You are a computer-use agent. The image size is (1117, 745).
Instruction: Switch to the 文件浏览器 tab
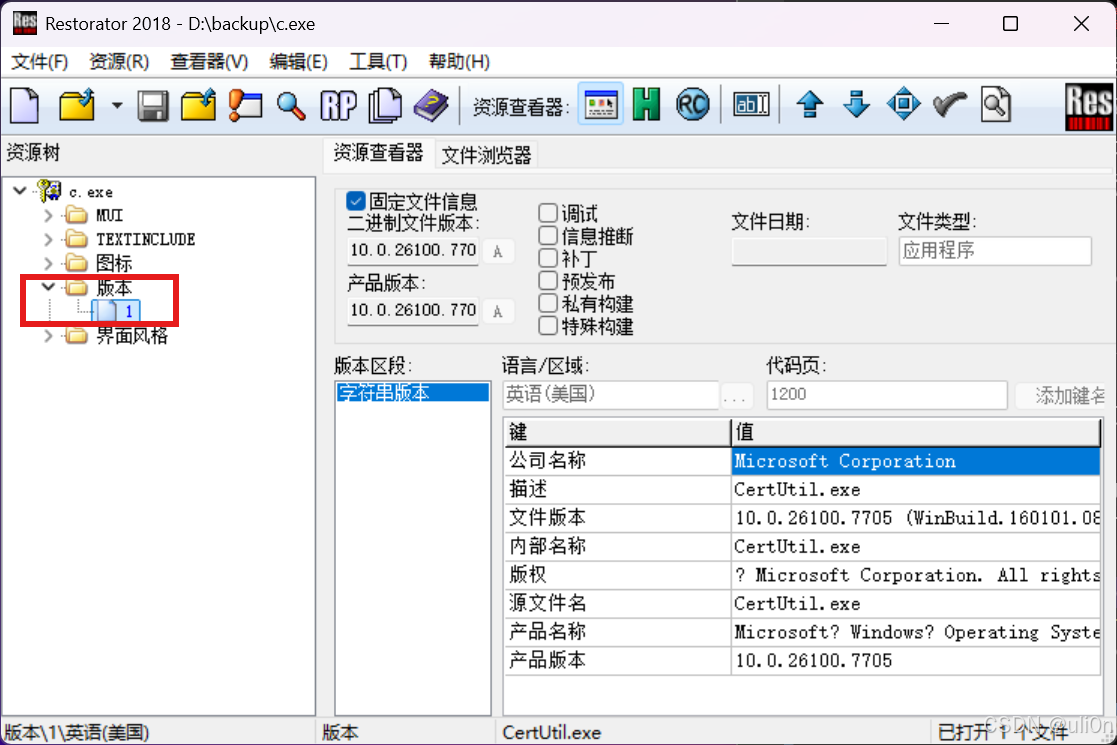coord(487,155)
